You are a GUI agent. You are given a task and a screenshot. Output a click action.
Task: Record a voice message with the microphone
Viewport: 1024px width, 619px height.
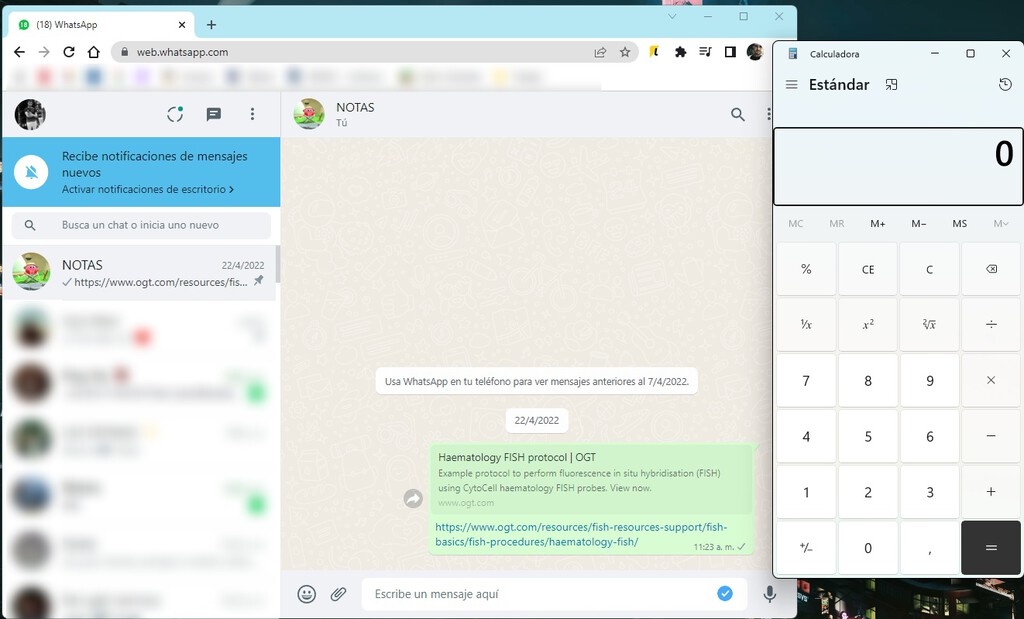[770, 593]
